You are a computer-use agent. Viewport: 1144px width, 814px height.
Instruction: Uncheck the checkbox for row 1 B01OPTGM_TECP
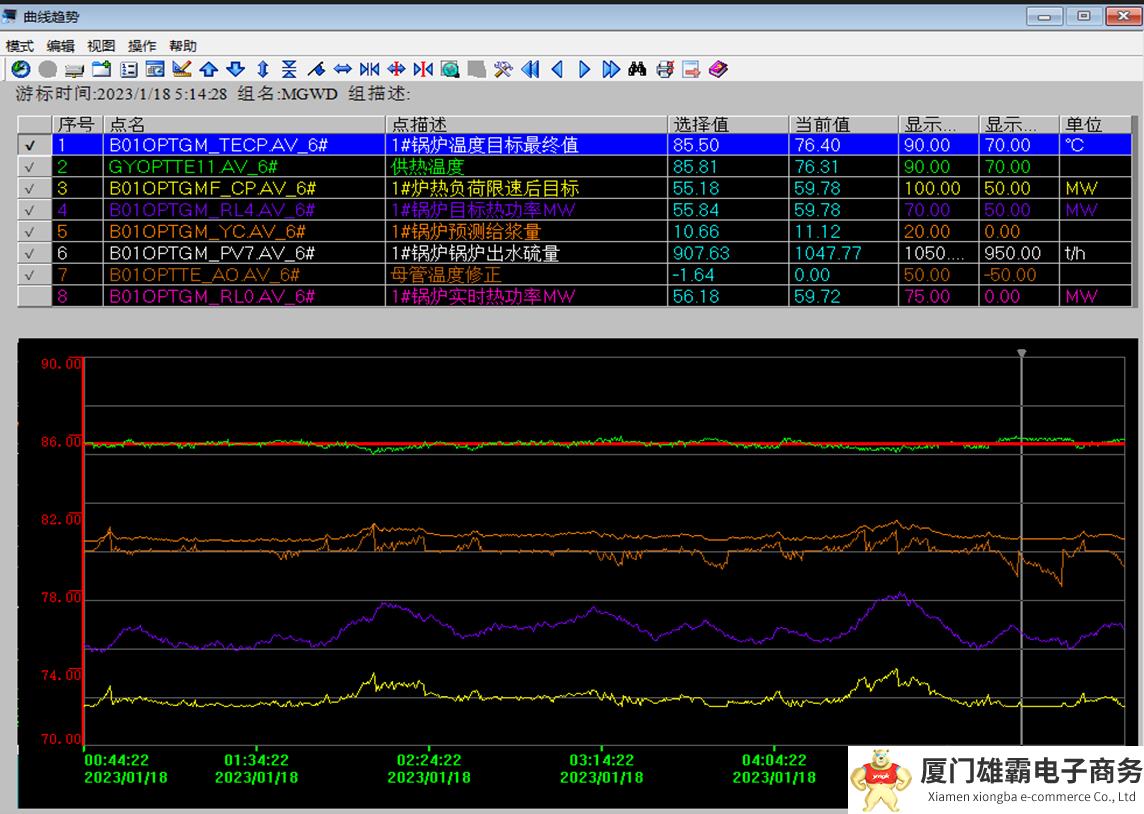coord(30,146)
